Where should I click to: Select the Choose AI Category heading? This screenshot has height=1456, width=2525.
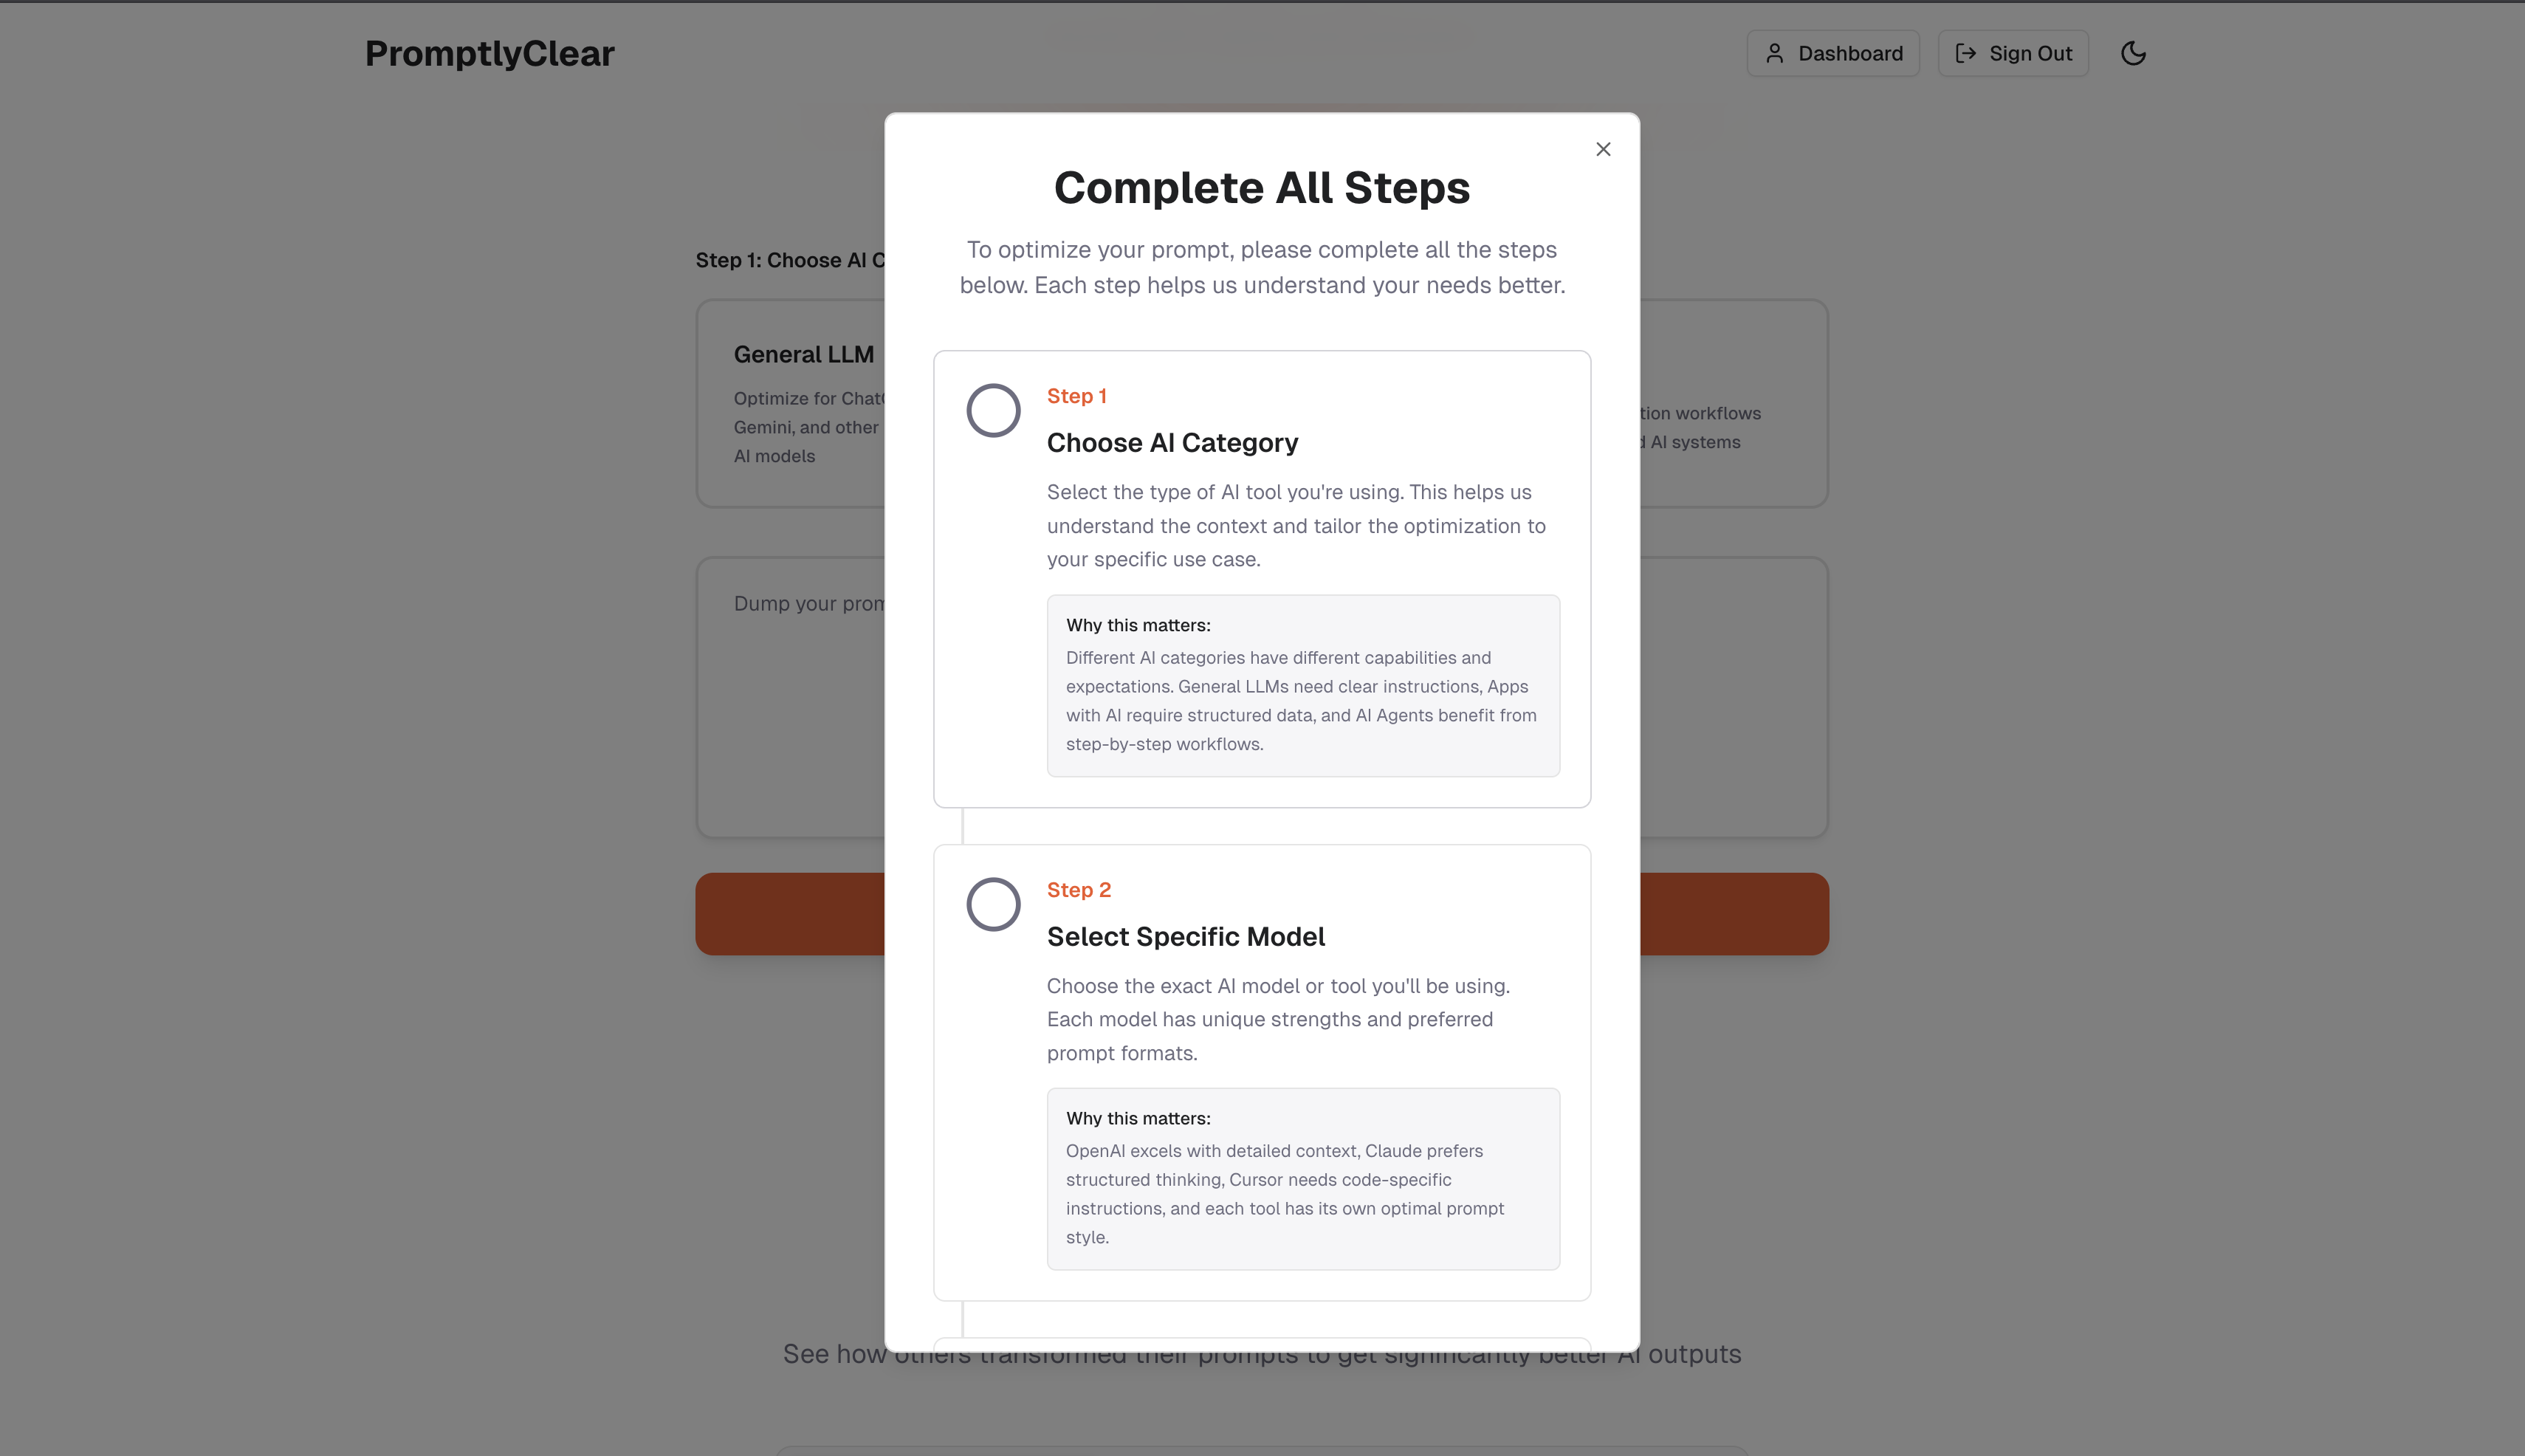1172,442
